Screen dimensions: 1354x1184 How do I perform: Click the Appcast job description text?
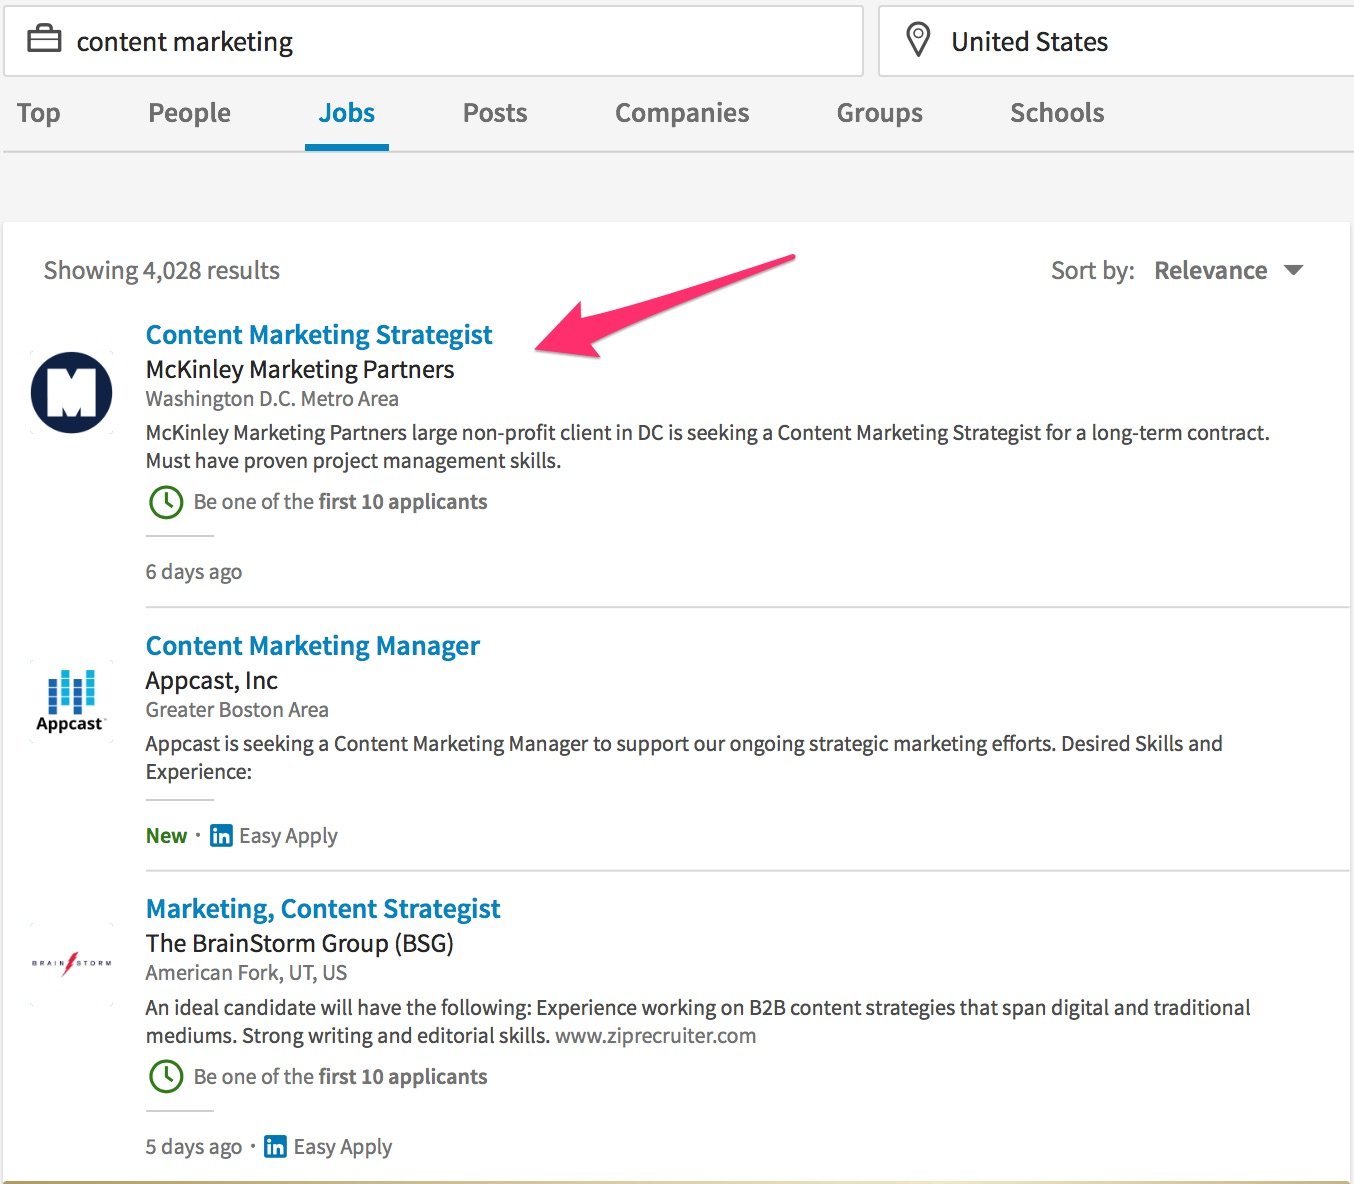[x=684, y=758]
